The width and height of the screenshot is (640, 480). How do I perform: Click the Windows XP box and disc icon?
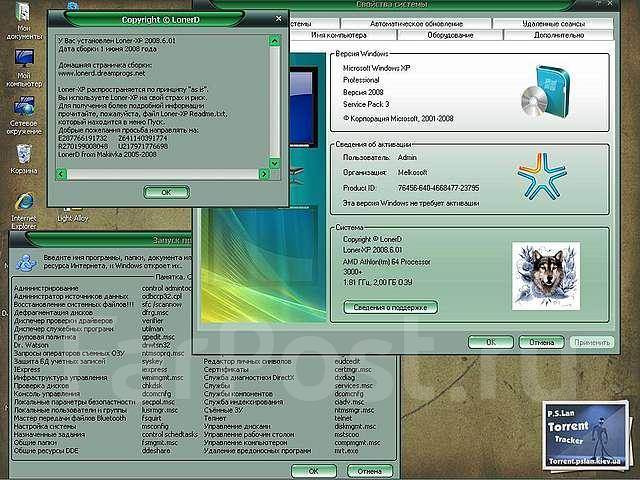pyautogui.click(x=541, y=90)
